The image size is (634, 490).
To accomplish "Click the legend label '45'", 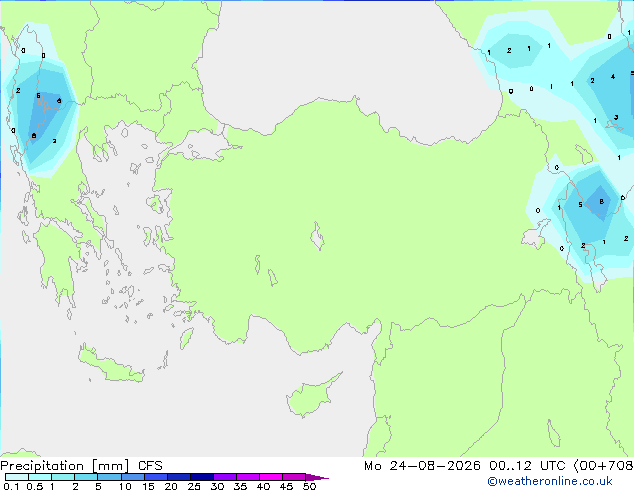I will tap(286, 486).
